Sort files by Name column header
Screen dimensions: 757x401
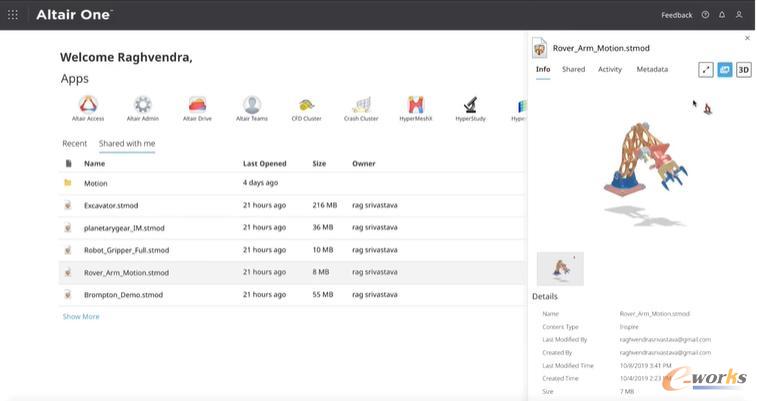[95, 164]
